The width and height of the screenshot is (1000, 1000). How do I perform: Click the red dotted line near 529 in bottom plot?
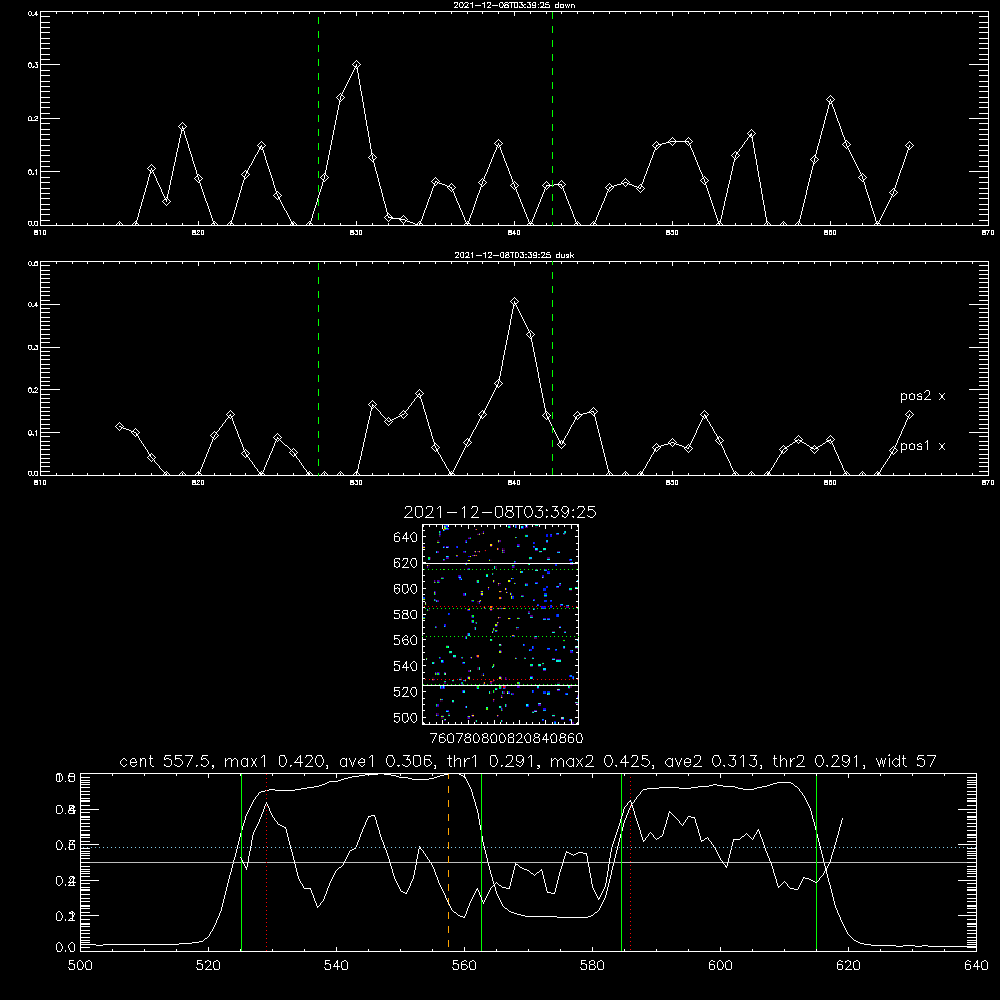point(267,861)
